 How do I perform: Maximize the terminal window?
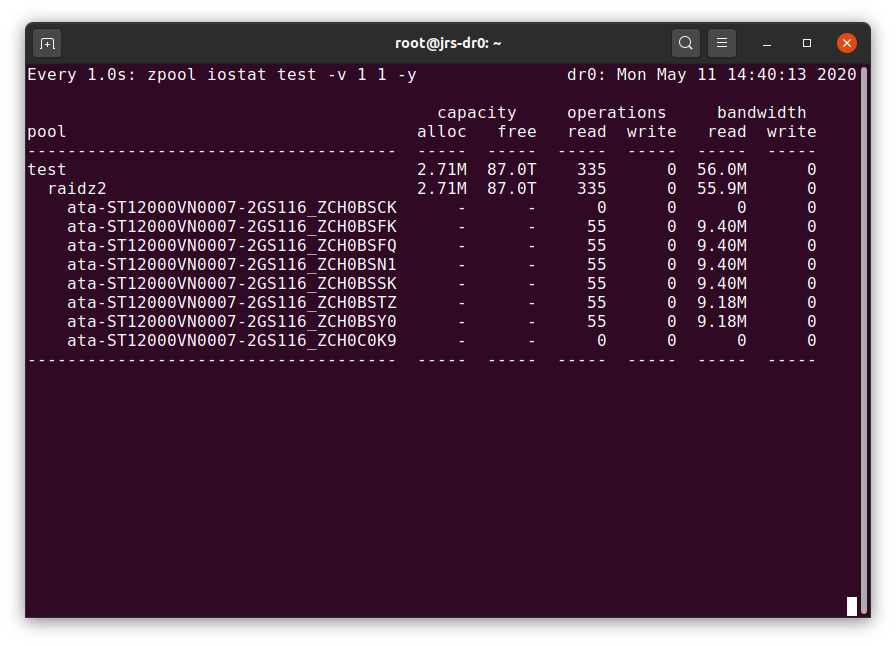tap(807, 43)
